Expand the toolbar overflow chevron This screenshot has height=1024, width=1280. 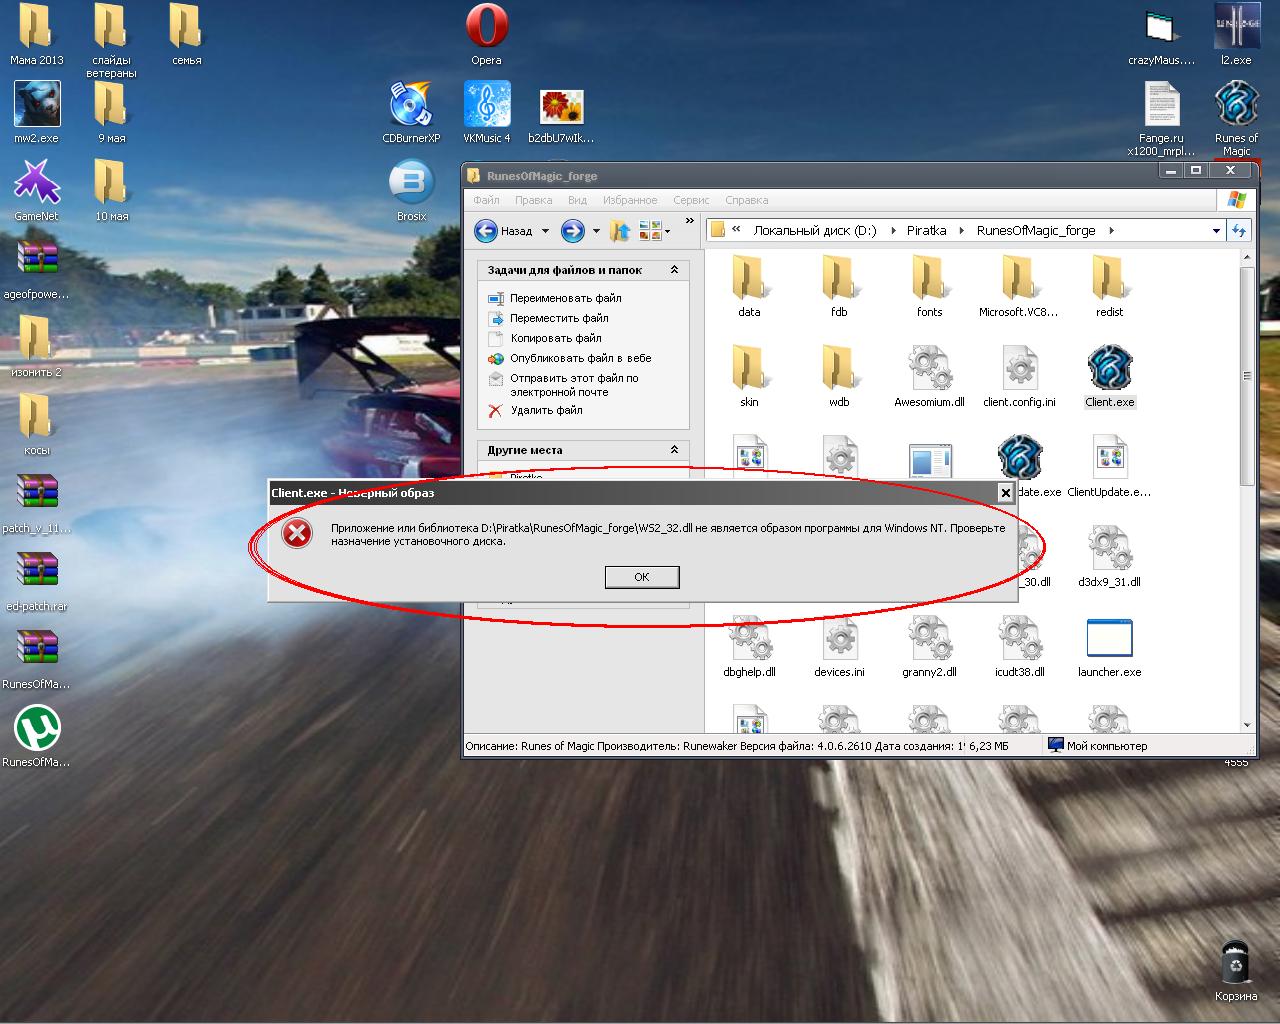tap(689, 221)
